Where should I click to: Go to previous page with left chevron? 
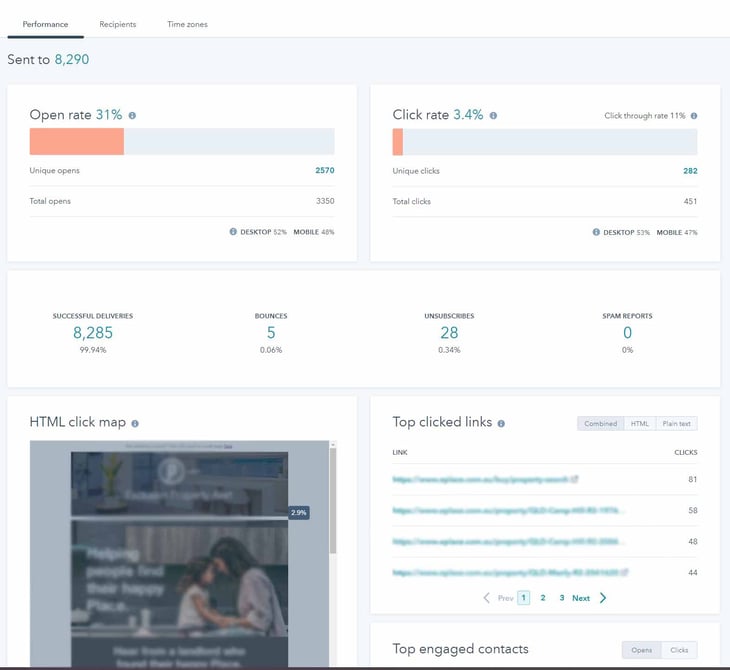(x=487, y=598)
